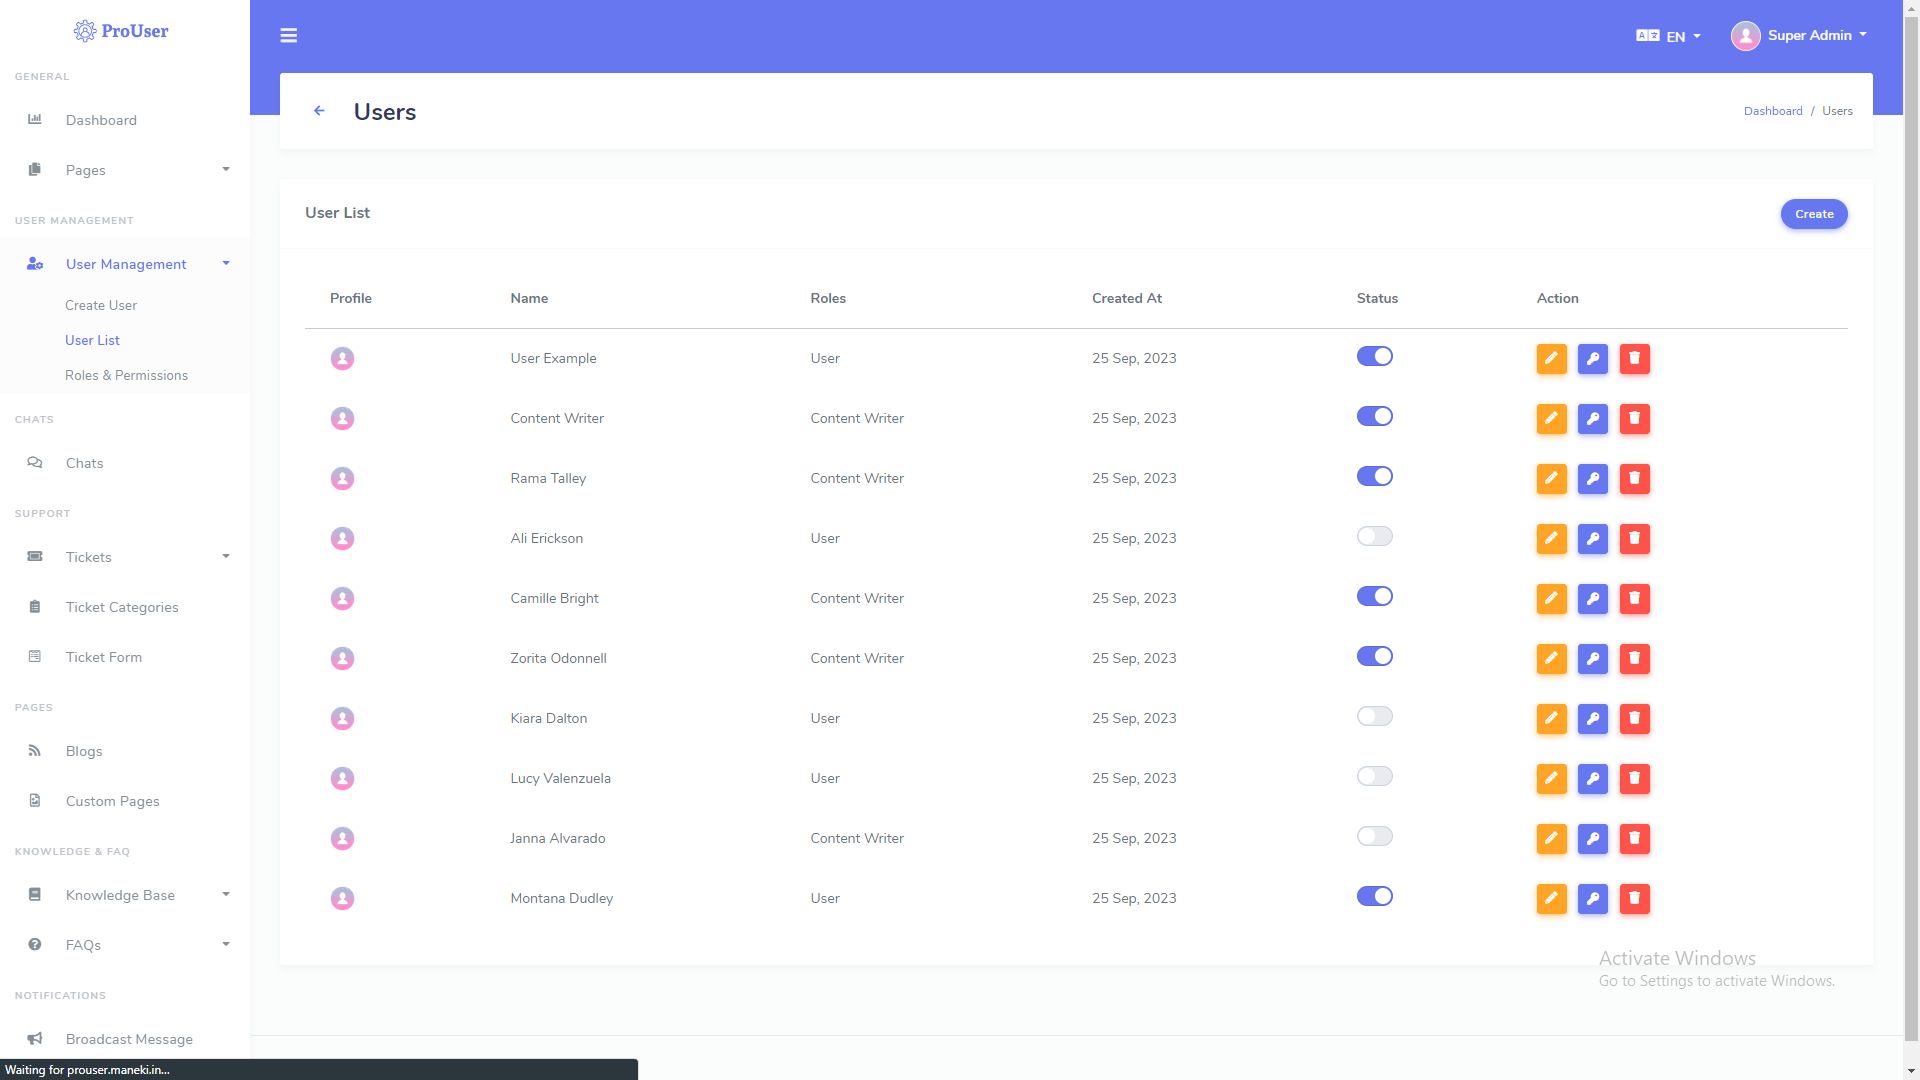Open the EN language dropdown
Viewport: 1920px width, 1080px height.
(x=1668, y=36)
